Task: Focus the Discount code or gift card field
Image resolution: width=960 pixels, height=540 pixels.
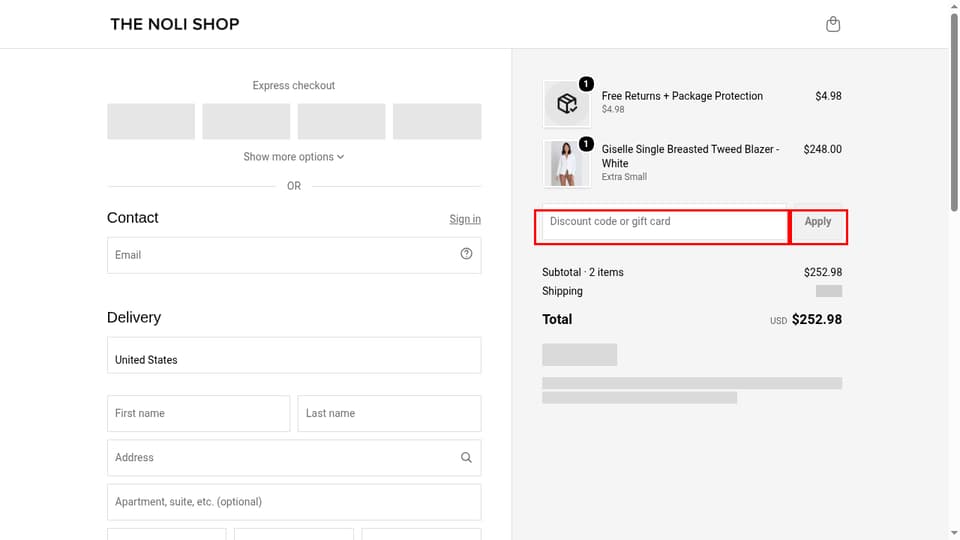Action: pyautogui.click(x=664, y=222)
